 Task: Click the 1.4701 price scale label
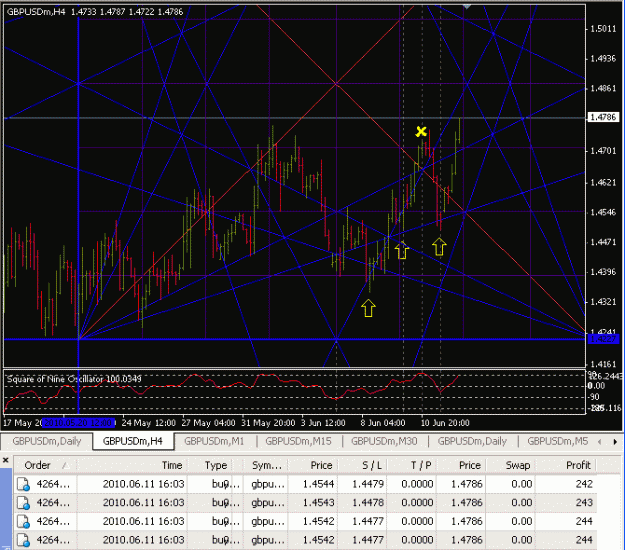coord(603,151)
